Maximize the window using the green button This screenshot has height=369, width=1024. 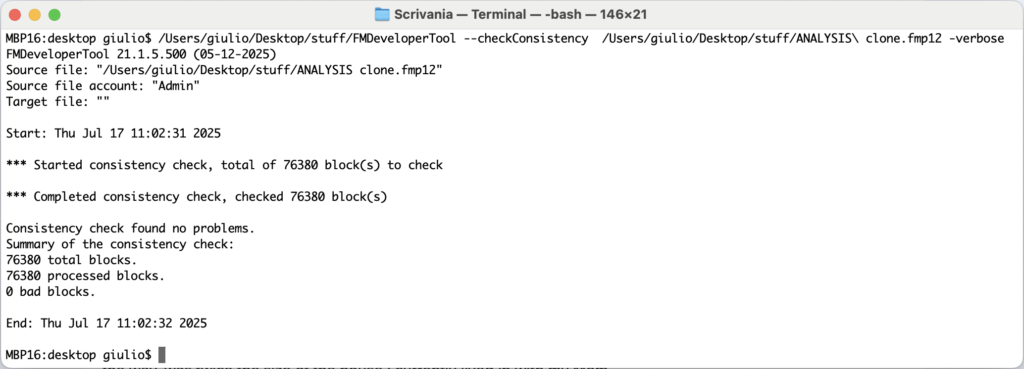(x=54, y=14)
